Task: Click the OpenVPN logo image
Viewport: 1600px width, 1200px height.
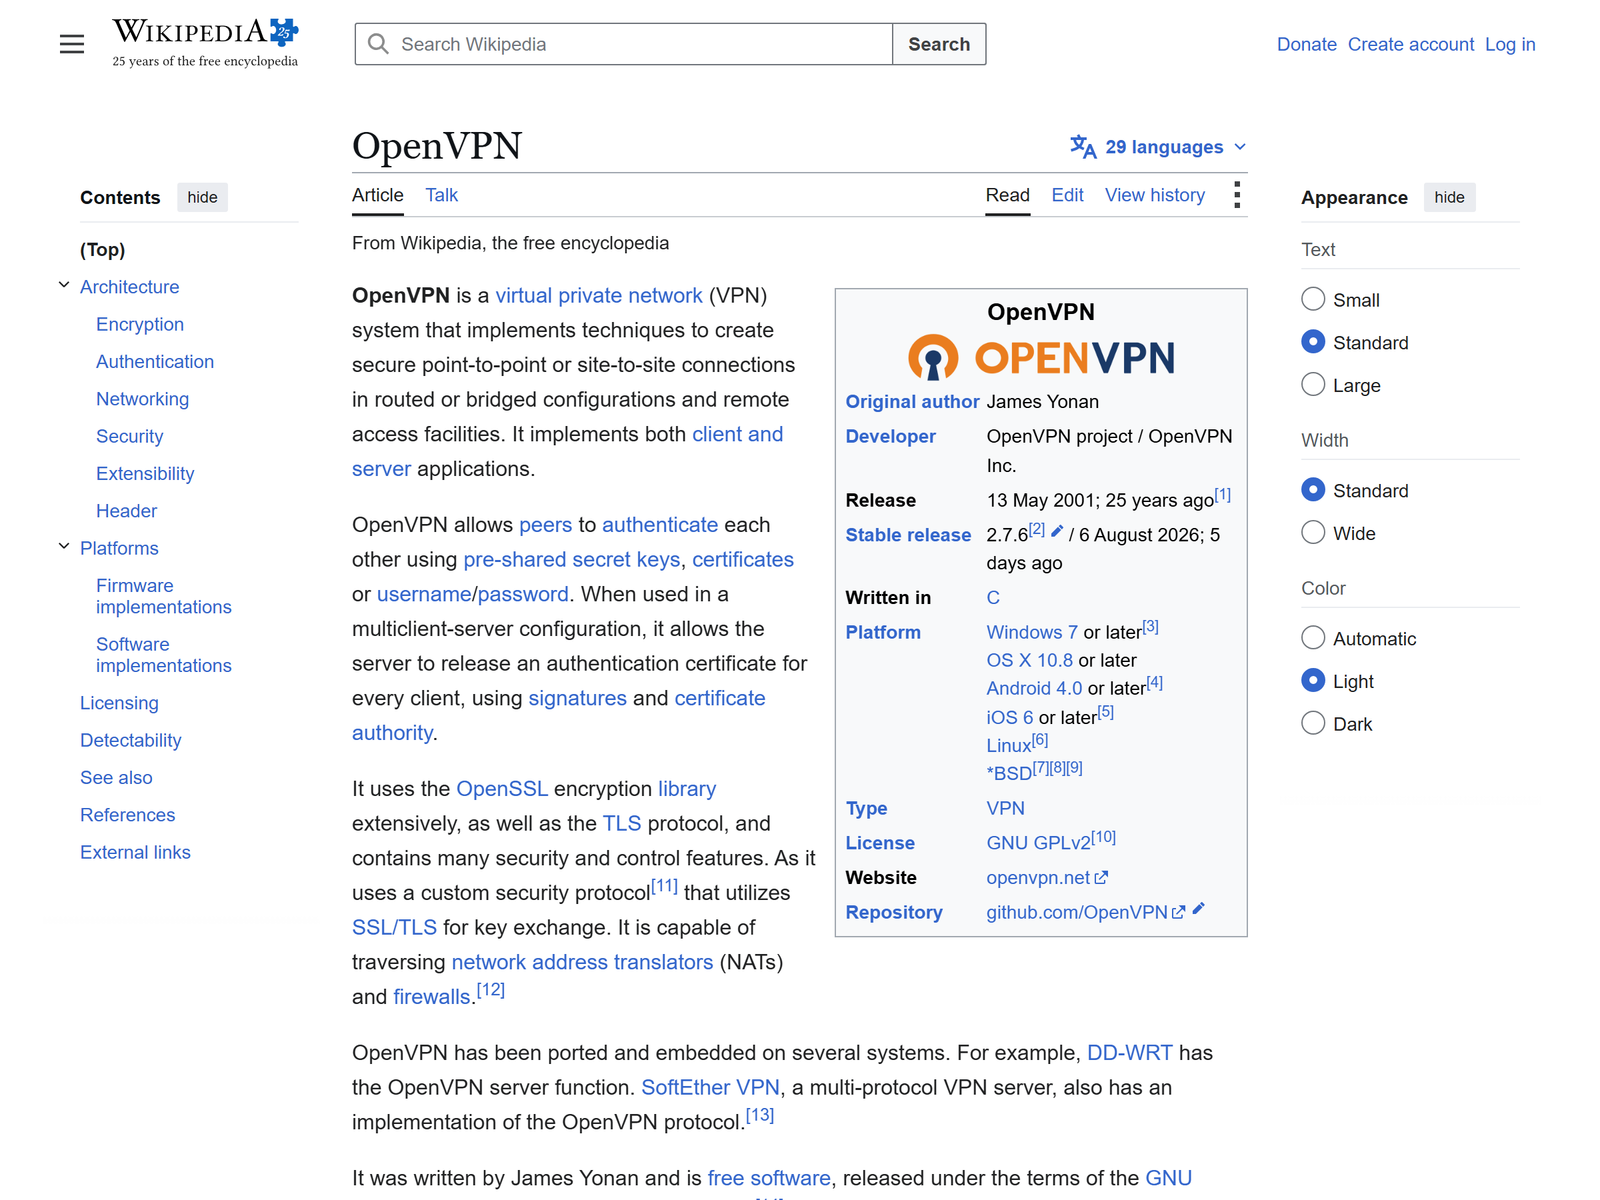Action: [1041, 358]
